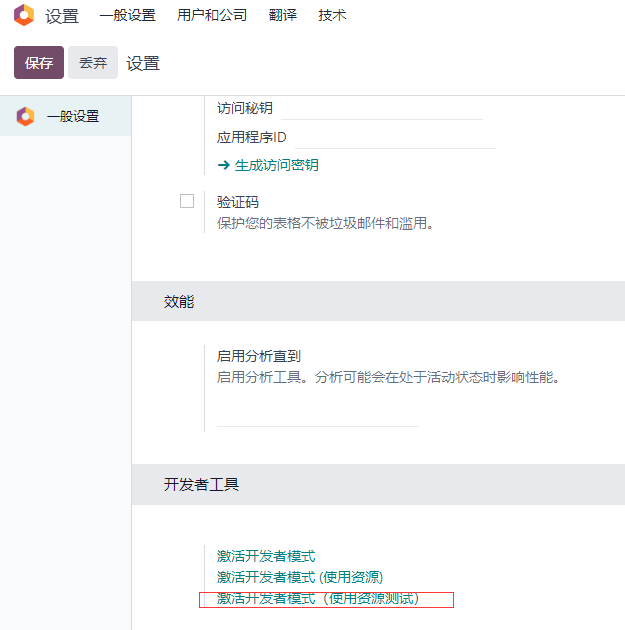Screen dimensions: 625x630
Task: Click the 访问秘钥 input field
Action: (382, 109)
